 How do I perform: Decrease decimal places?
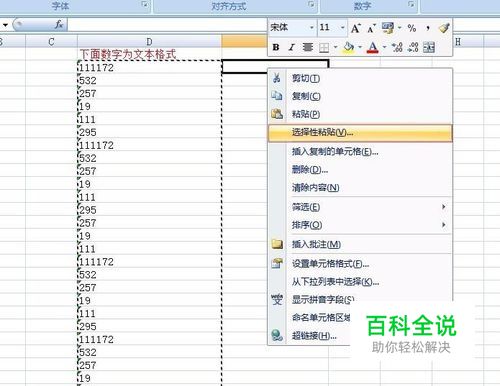(413, 47)
